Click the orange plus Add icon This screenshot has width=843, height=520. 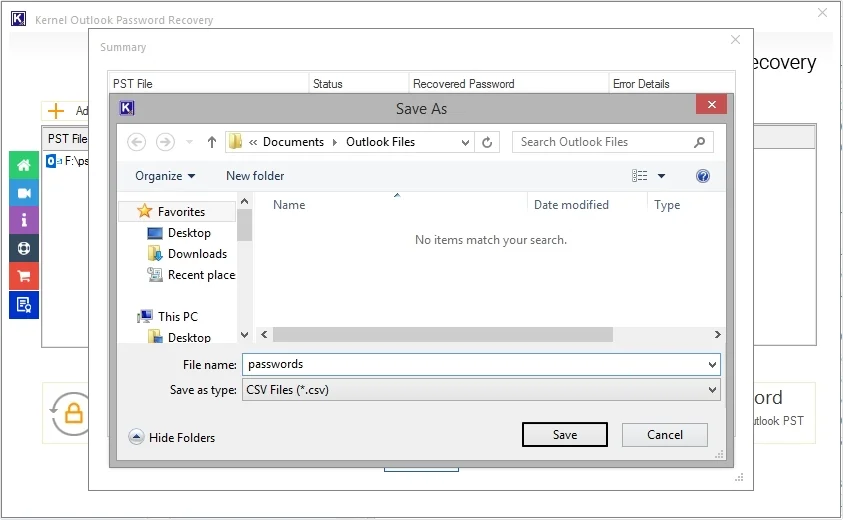[x=56, y=111]
